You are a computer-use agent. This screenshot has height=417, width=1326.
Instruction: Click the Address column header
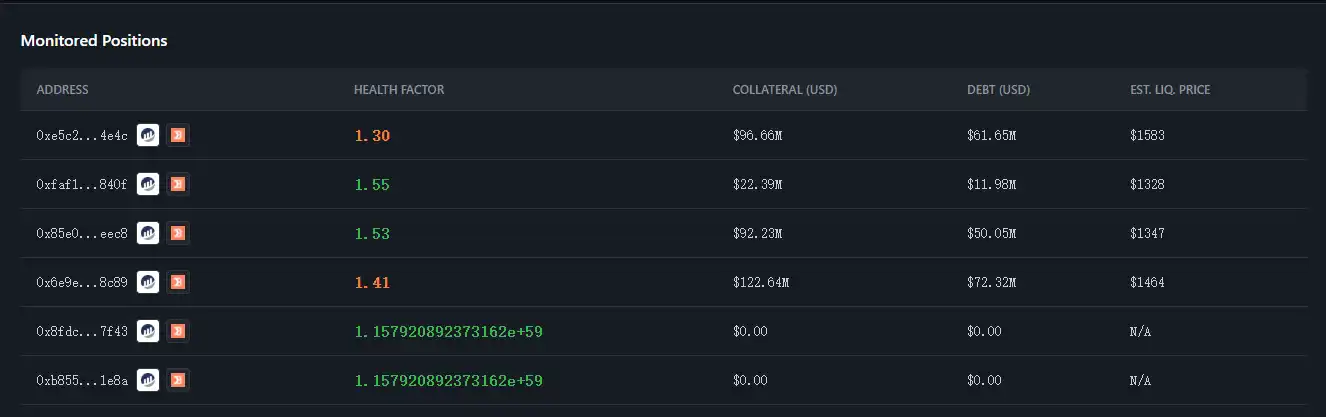[x=62, y=90]
